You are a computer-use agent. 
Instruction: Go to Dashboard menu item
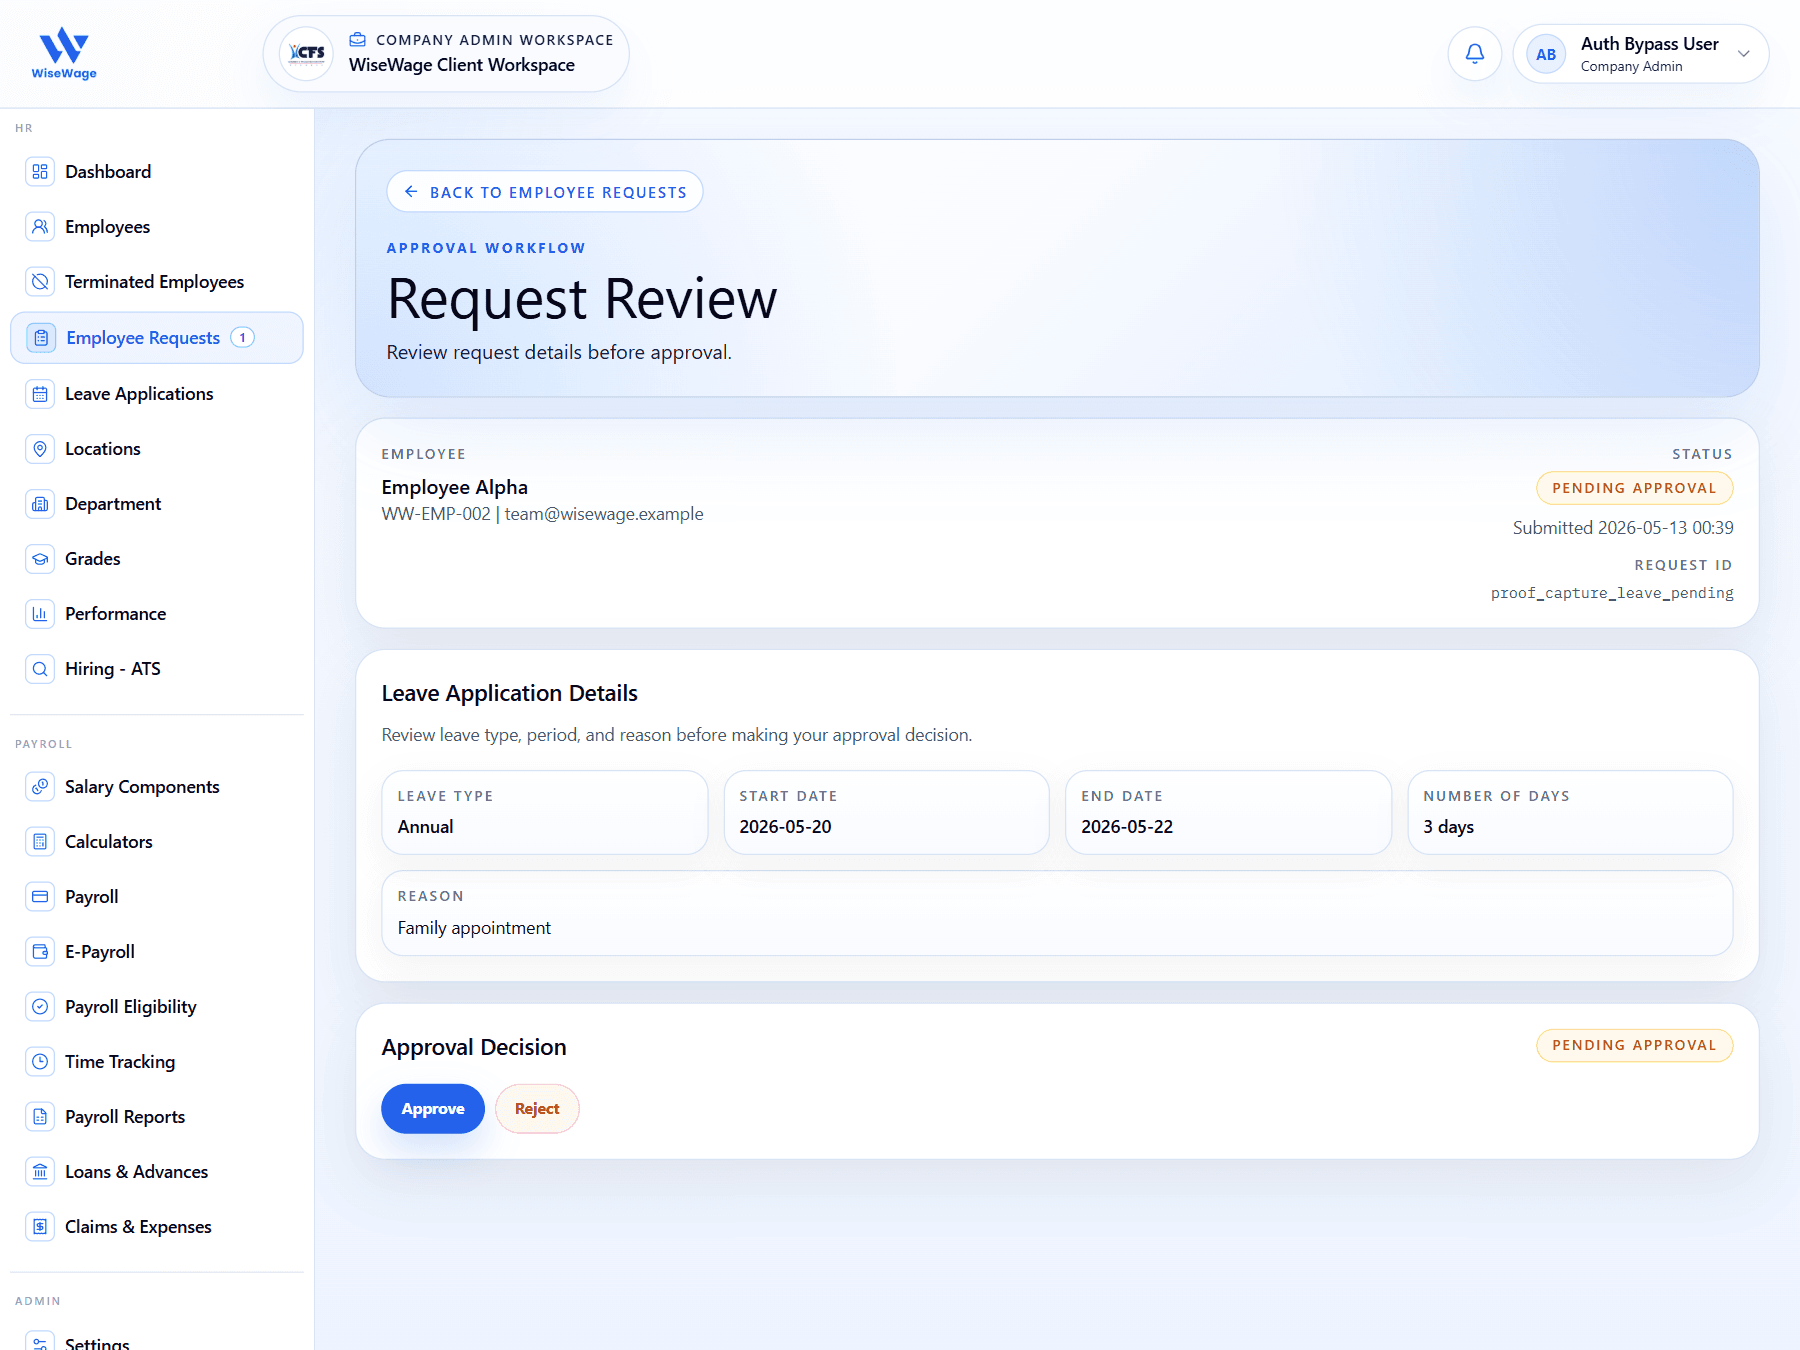(157, 172)
